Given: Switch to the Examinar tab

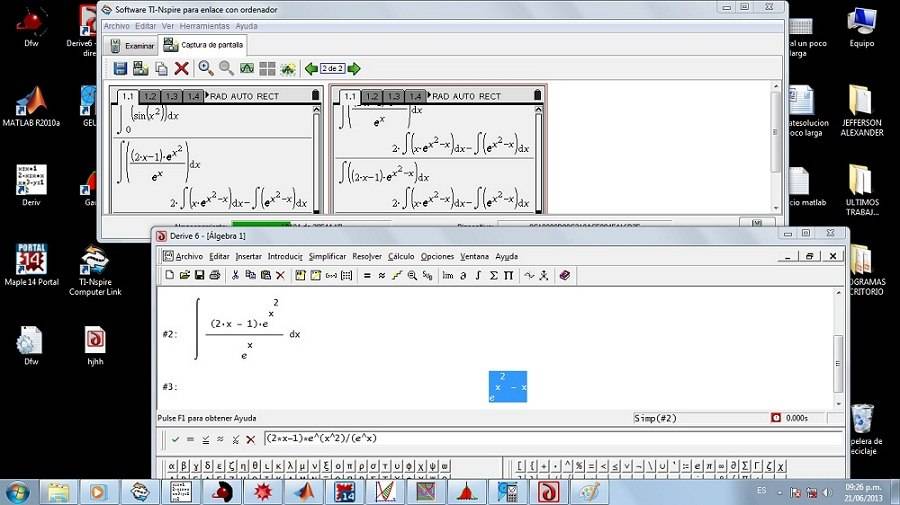Looking at the screenshot, I should click(x=132, y=45).
